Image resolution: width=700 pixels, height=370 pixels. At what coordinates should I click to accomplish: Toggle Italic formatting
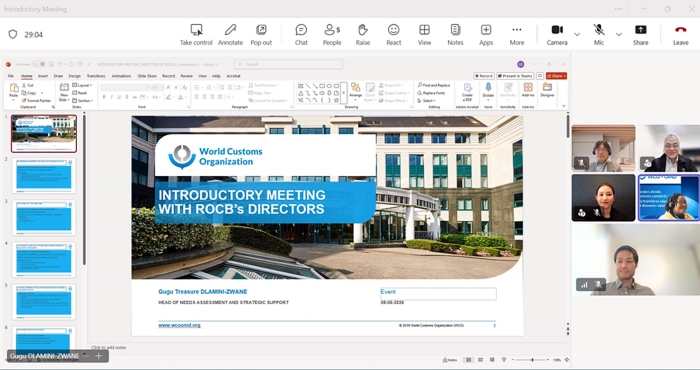click(112, 97)
